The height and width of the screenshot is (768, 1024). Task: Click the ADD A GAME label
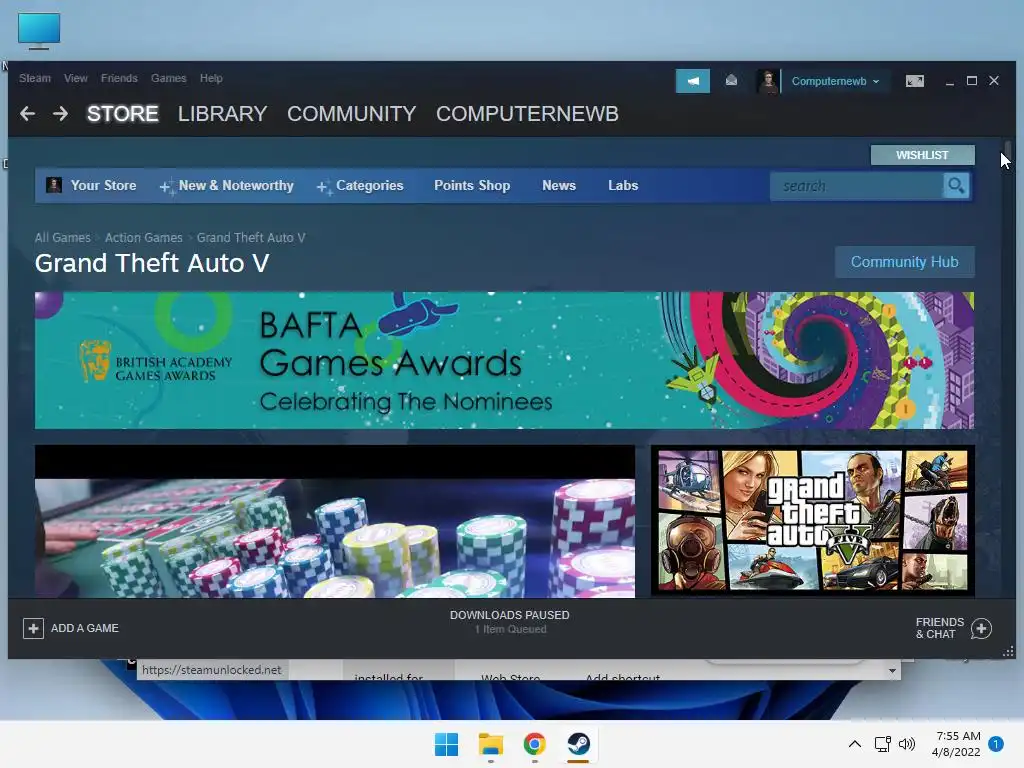[85, 628]
